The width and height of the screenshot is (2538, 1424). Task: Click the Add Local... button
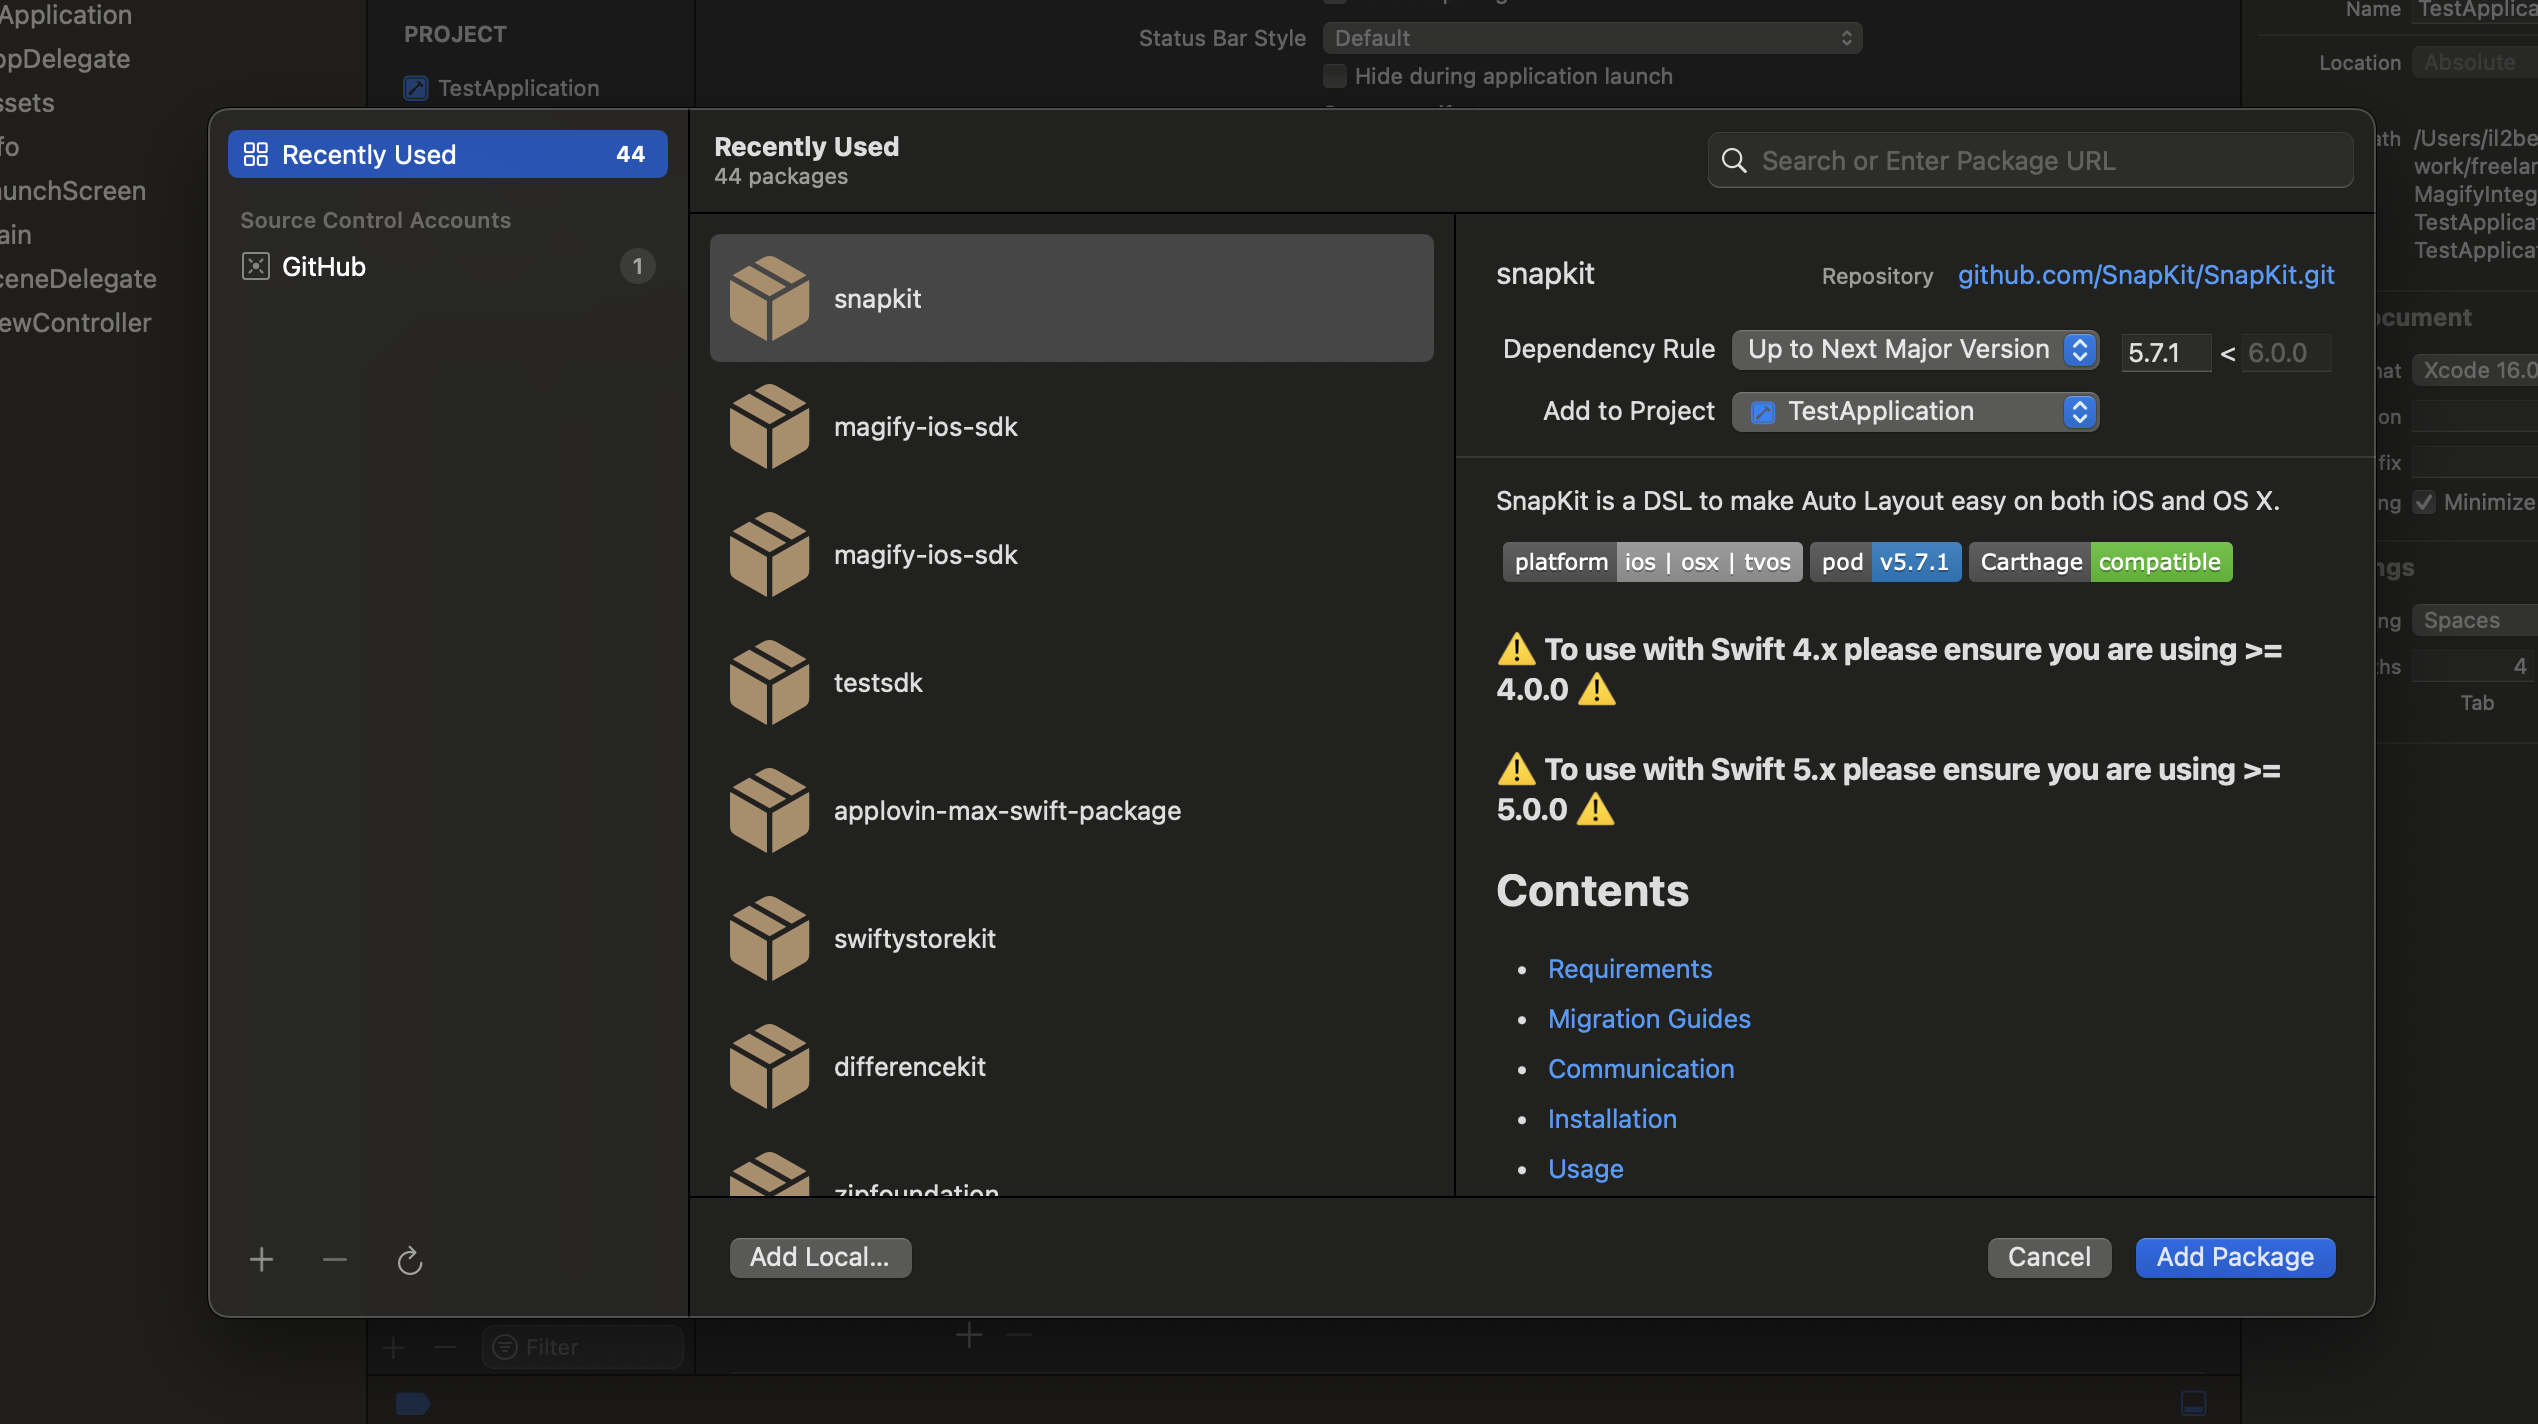[820, 1257]
